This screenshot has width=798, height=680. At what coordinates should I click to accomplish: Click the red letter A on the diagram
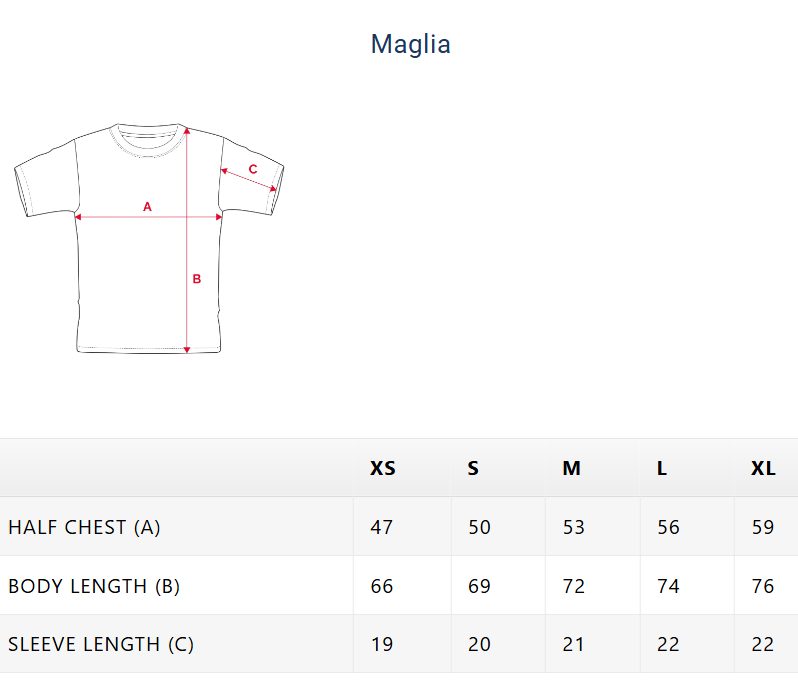point(147,207)
